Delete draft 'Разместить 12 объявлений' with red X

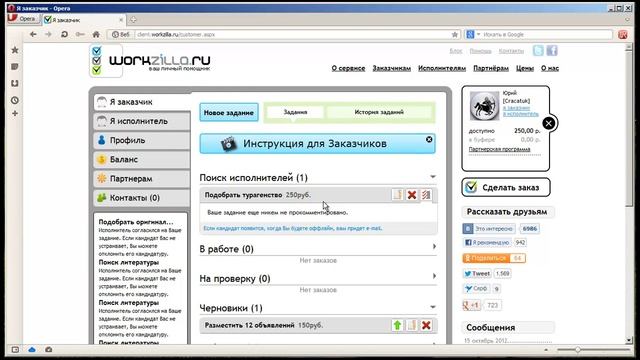point(426,325)
